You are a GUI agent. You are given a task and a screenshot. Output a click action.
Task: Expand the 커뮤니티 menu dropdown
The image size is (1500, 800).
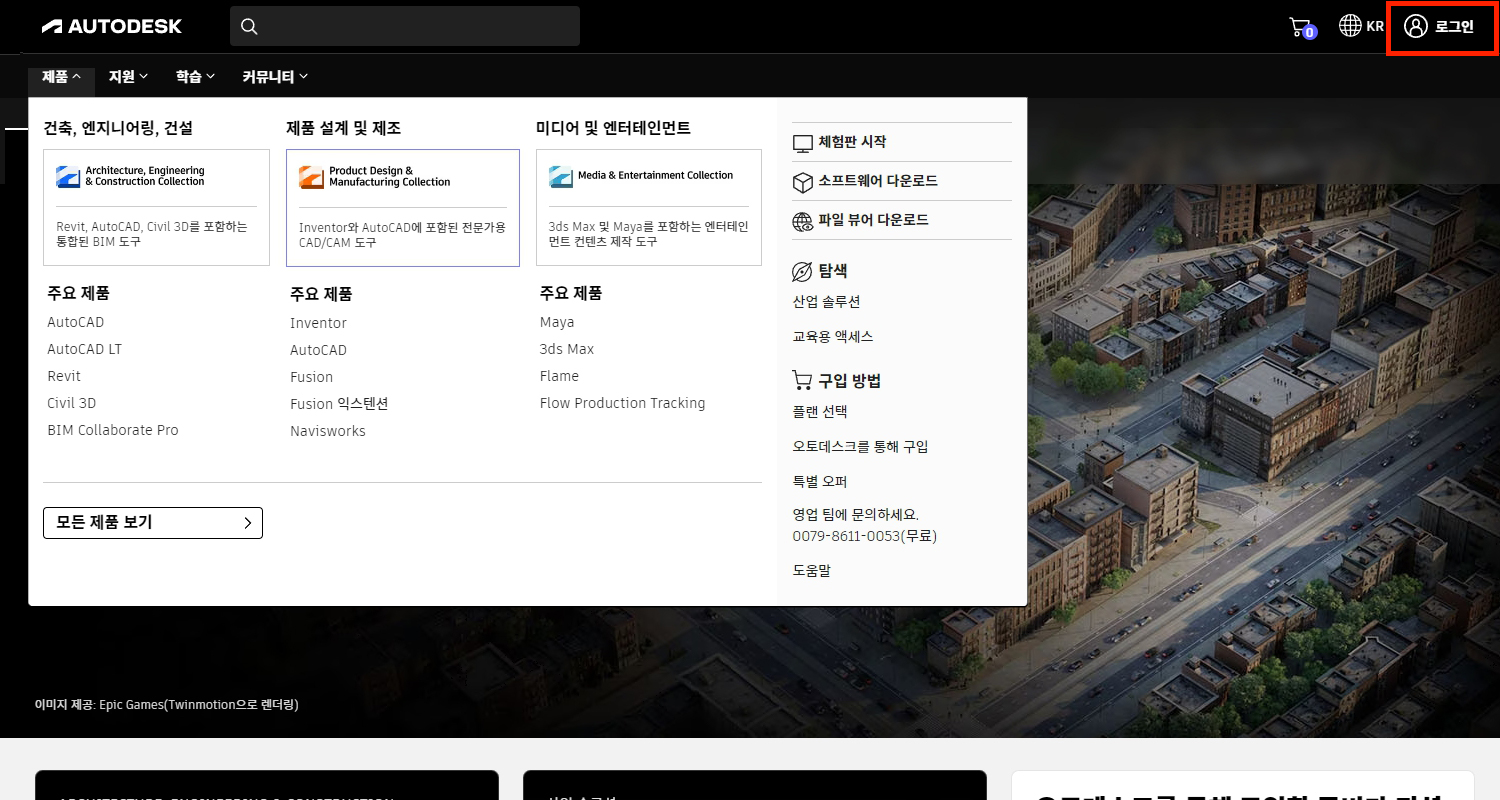click(275, 76)
